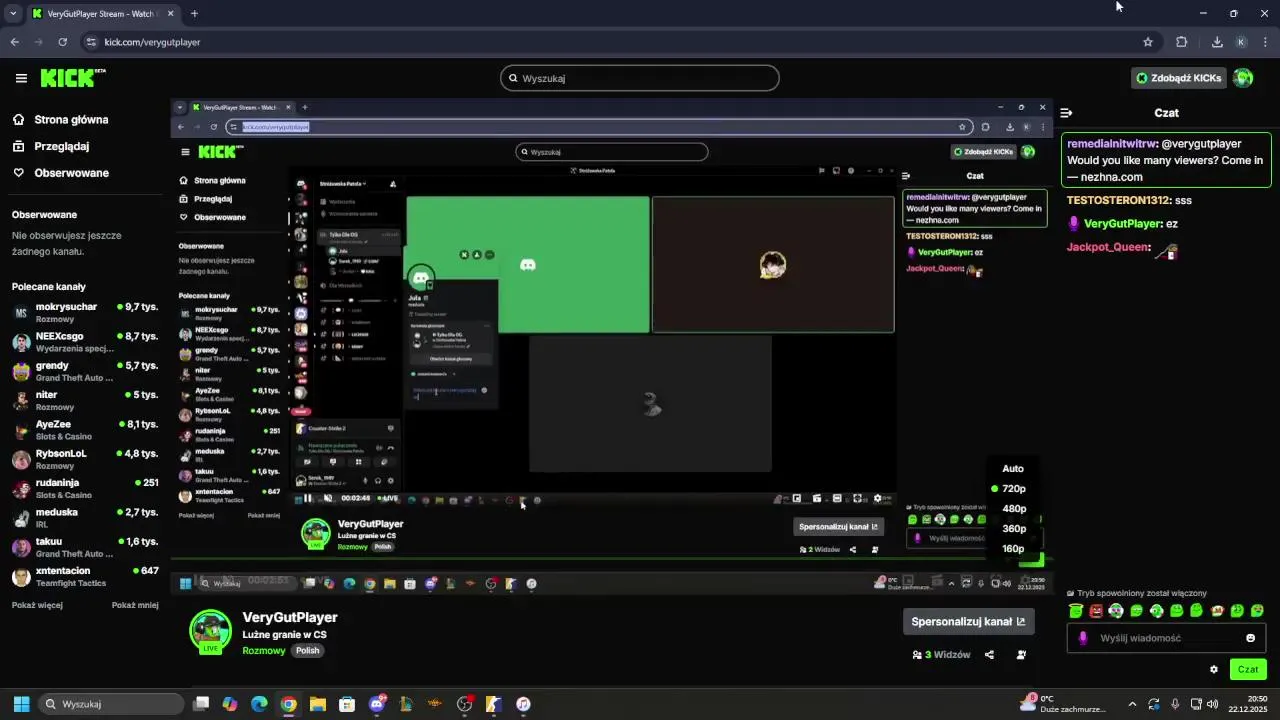Viewport: 1280px width, 720px height.
Task: Open Chrome three-dot menu
Action: [1266, 42]
